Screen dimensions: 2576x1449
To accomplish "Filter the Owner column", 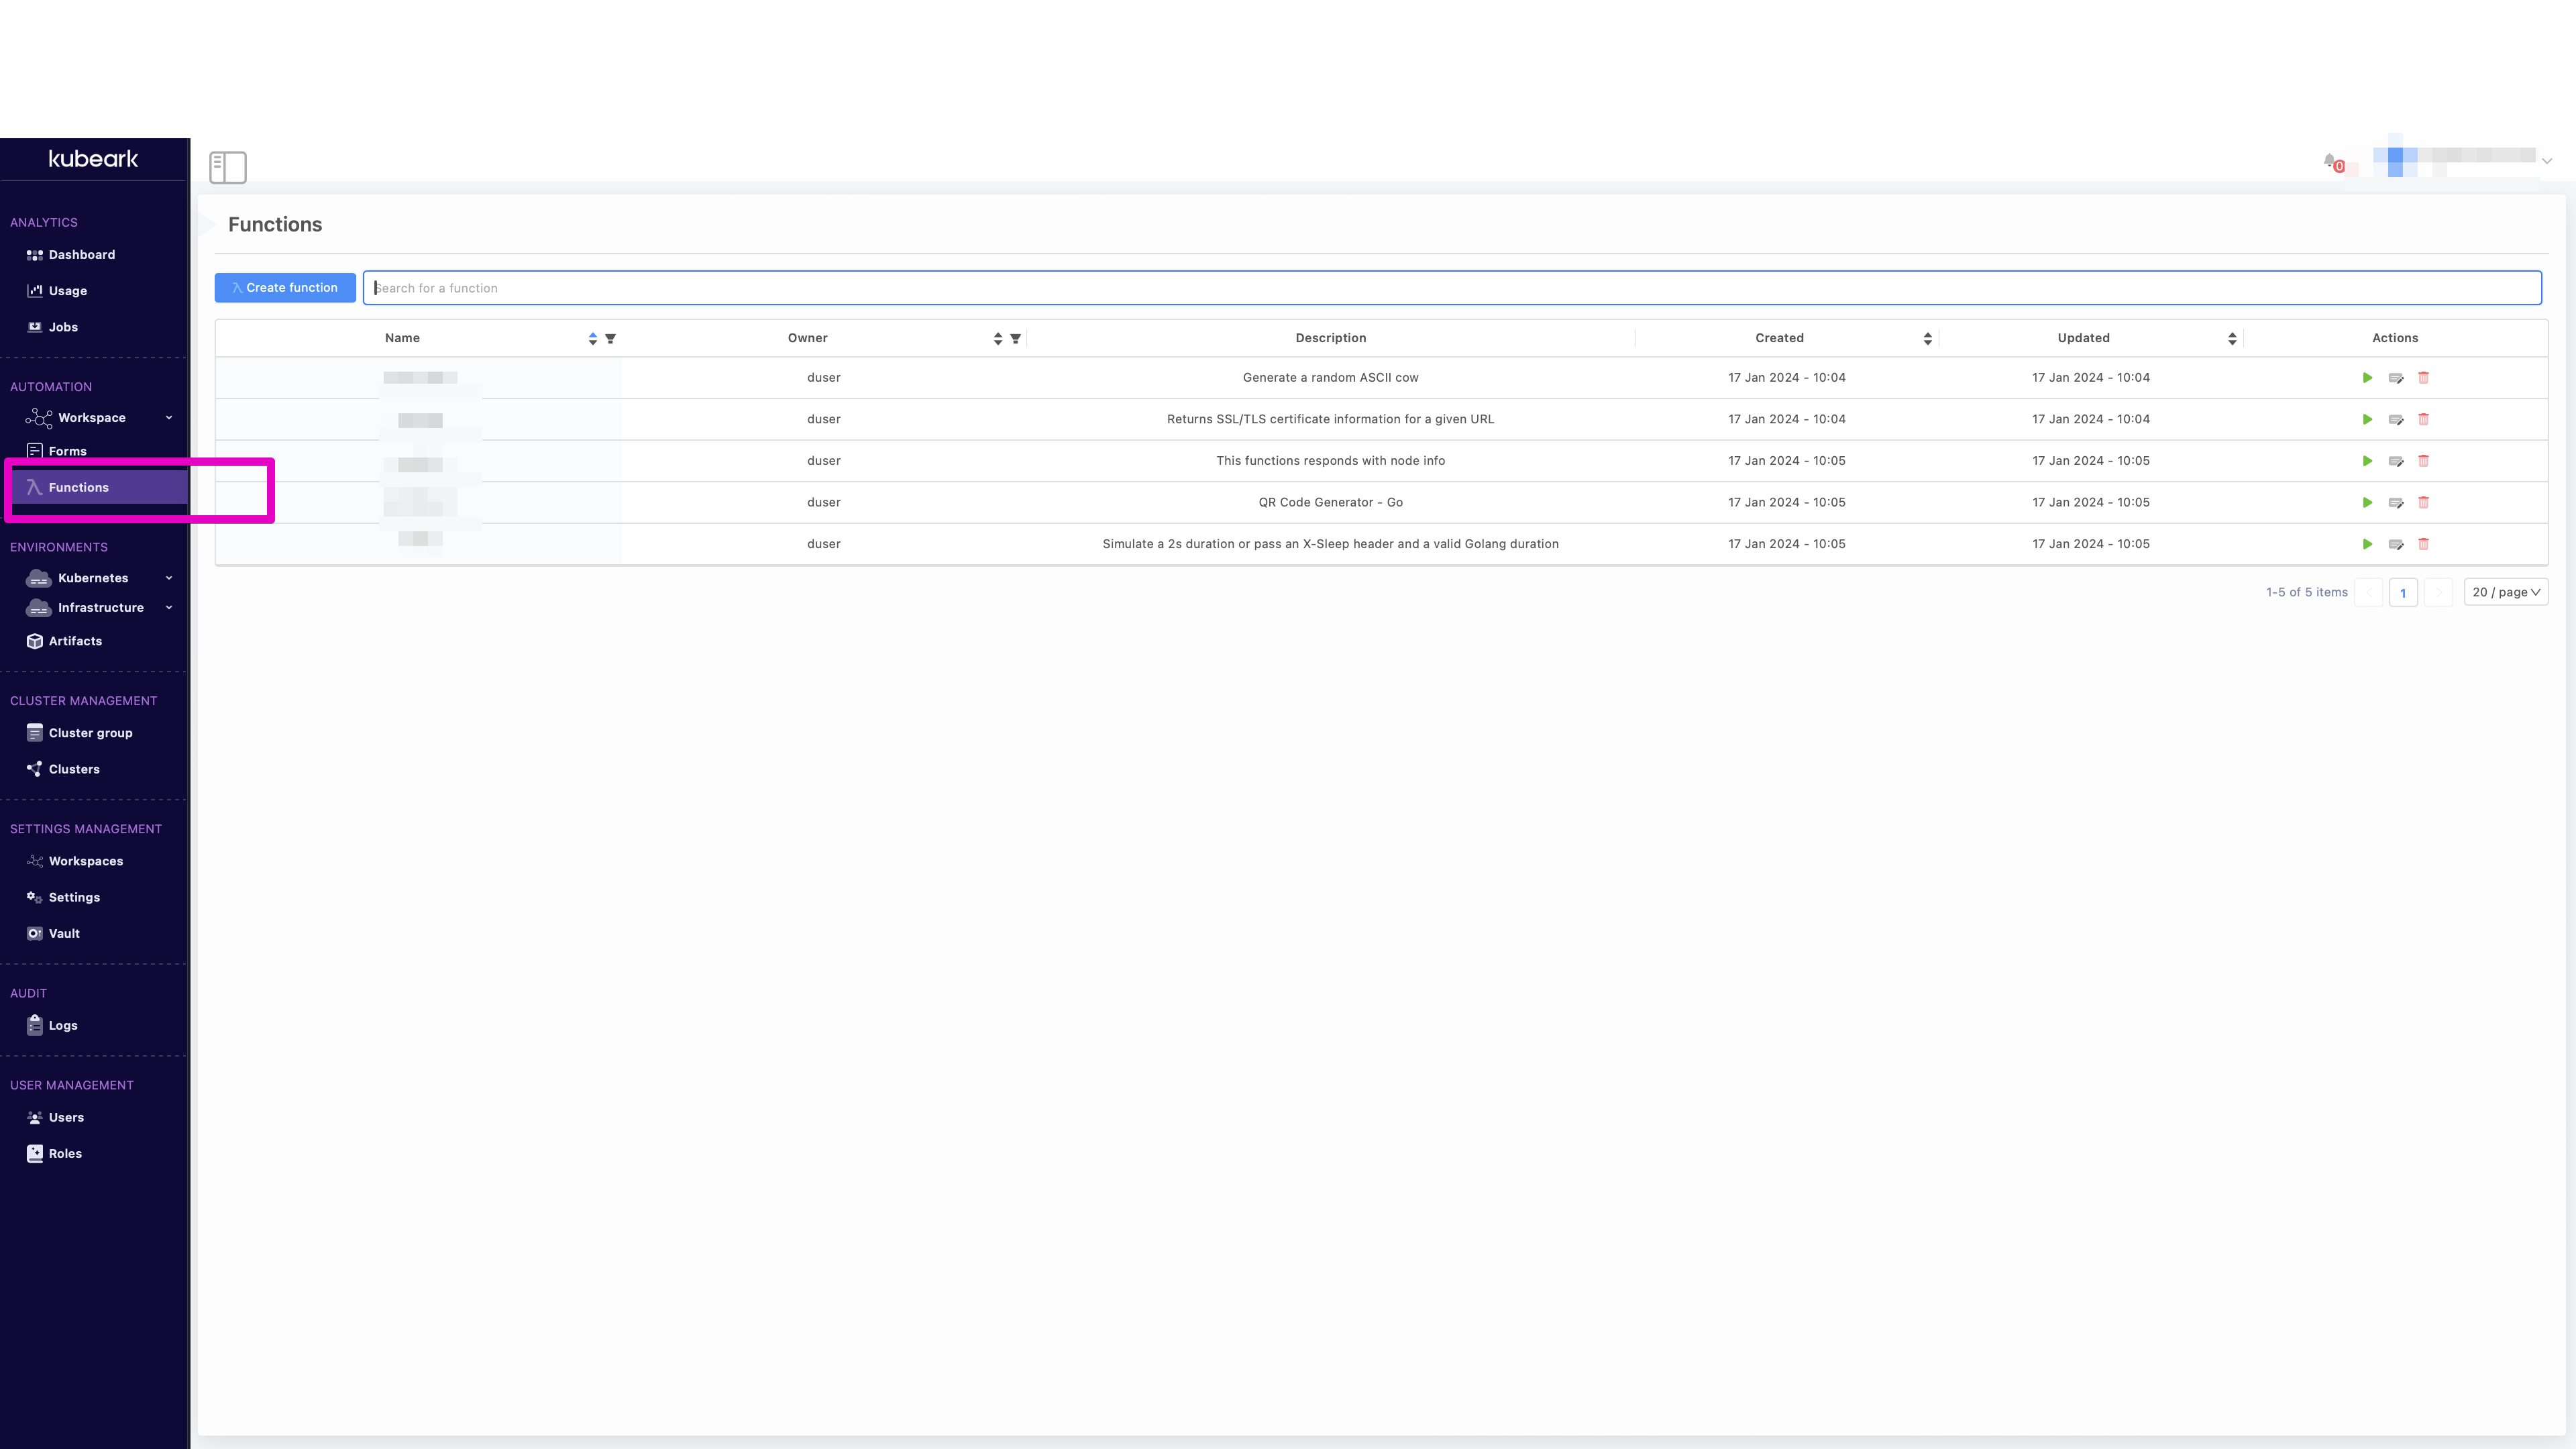I will point(1015,339).
